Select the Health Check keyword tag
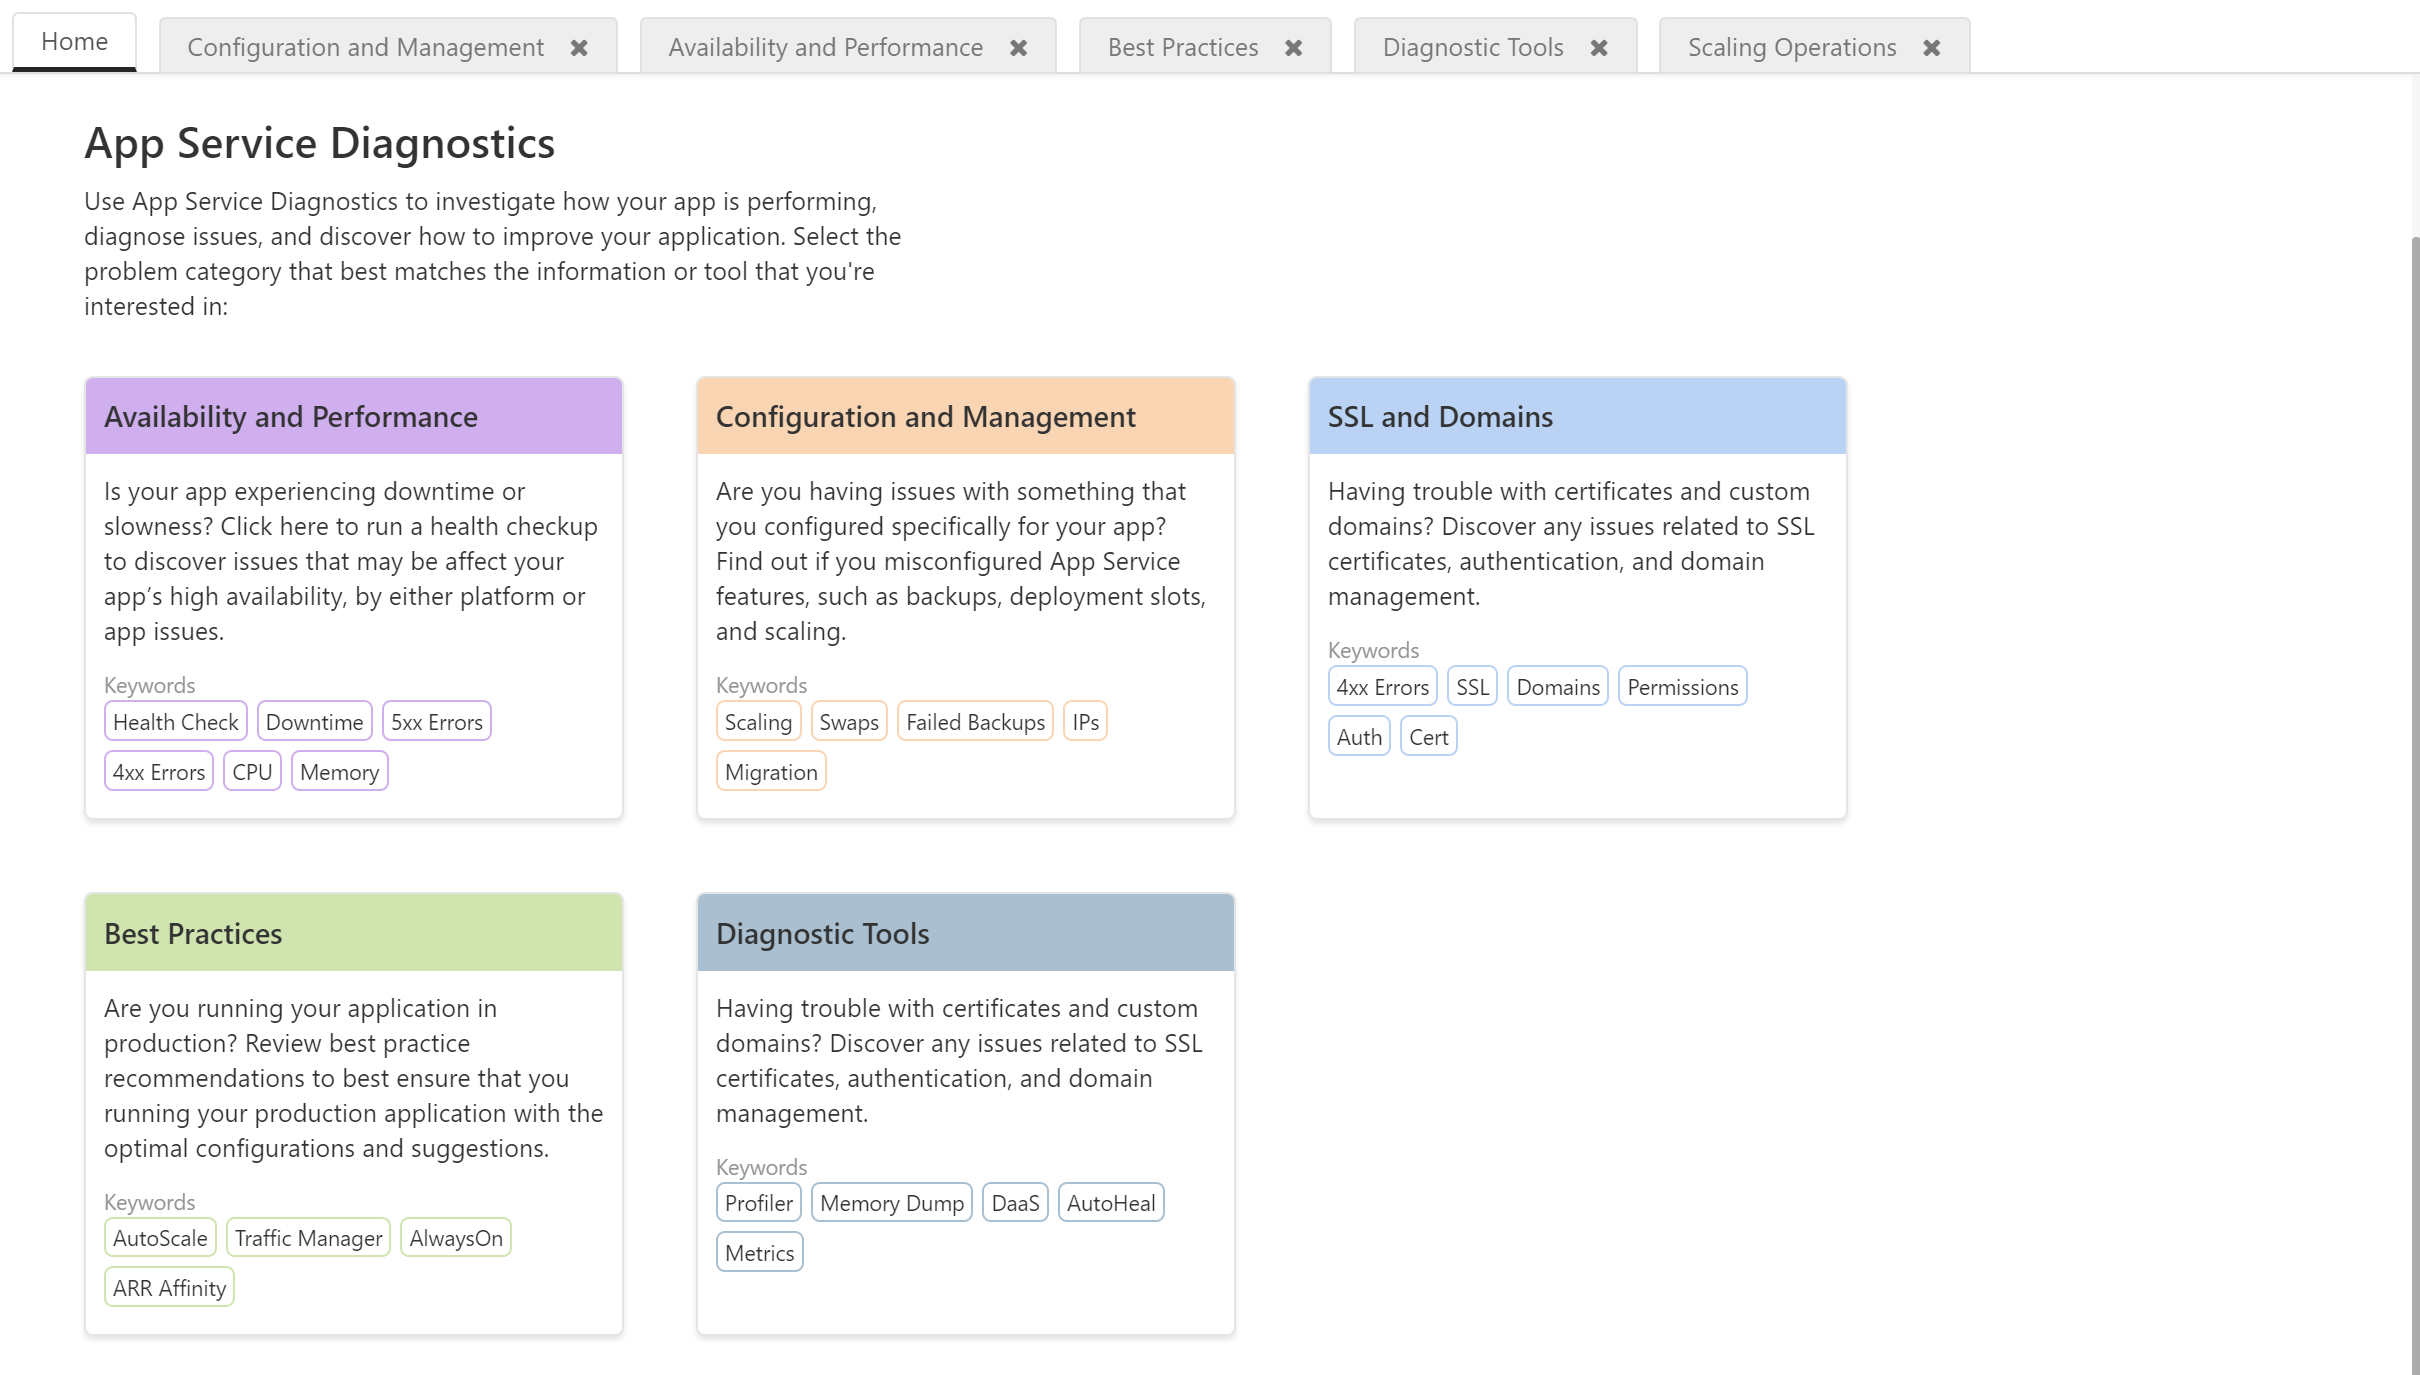The image size is (2420, 1375). (175, 722)
